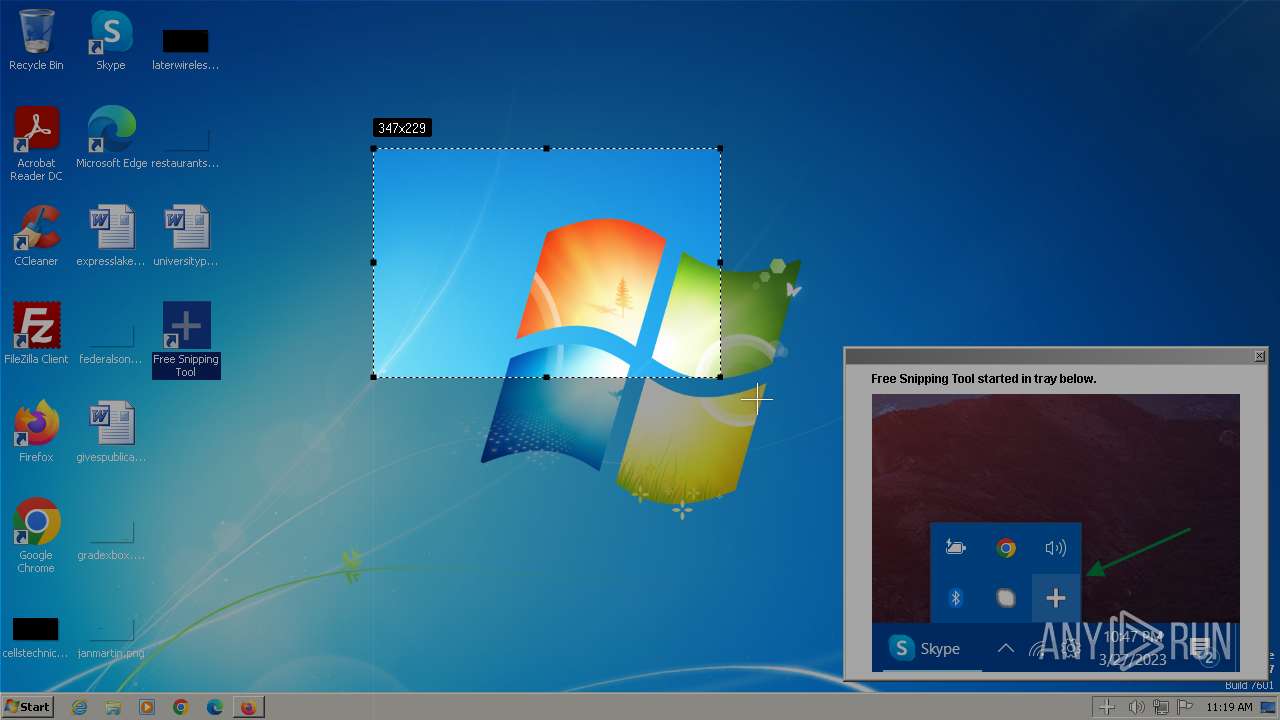Open Action Center flag icon
The height and width of the screenshot is (720, 1280).
point(1185,707)
